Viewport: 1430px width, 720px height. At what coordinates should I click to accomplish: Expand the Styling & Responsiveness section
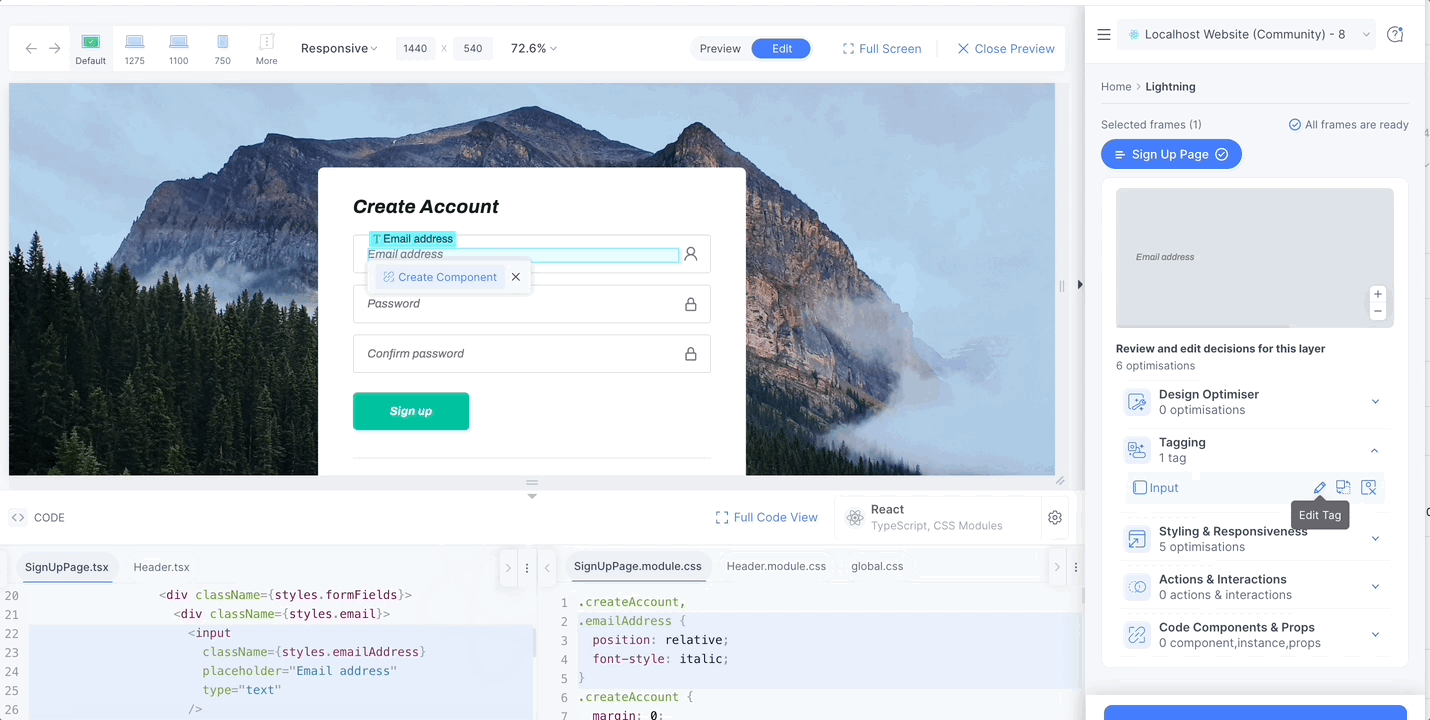click(x=1375, y=539)
